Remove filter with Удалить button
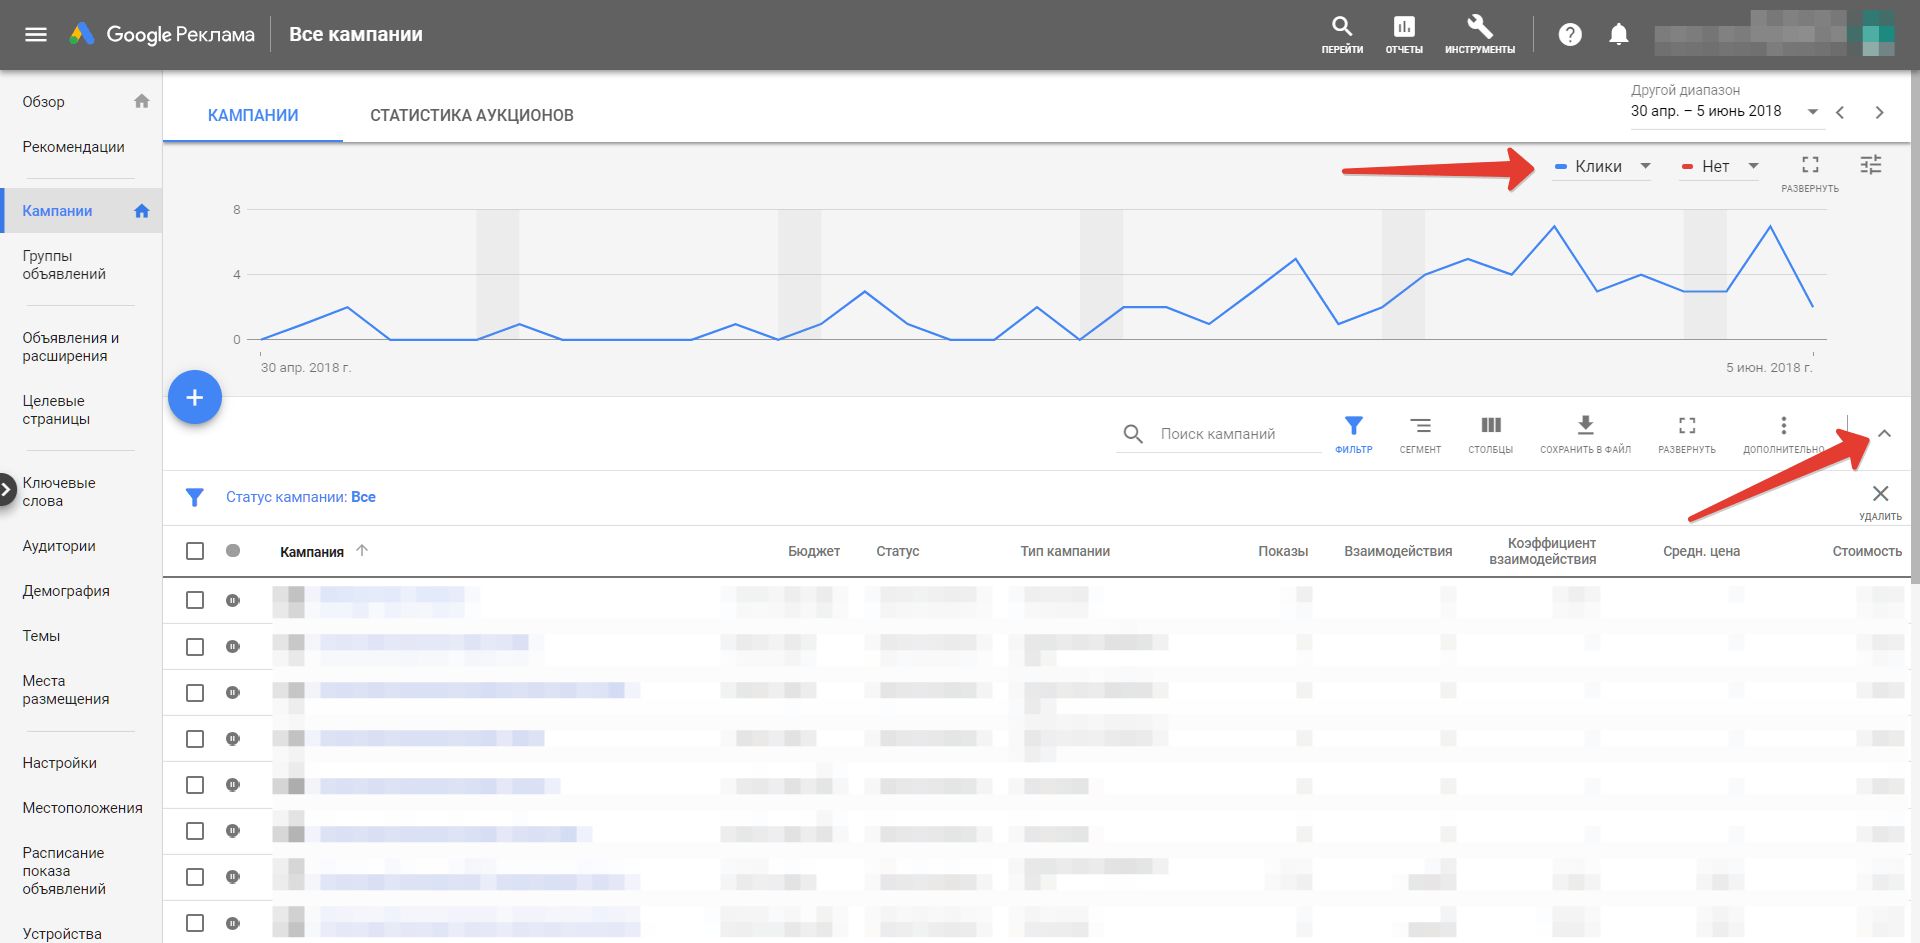 (x=1880, y=499)
